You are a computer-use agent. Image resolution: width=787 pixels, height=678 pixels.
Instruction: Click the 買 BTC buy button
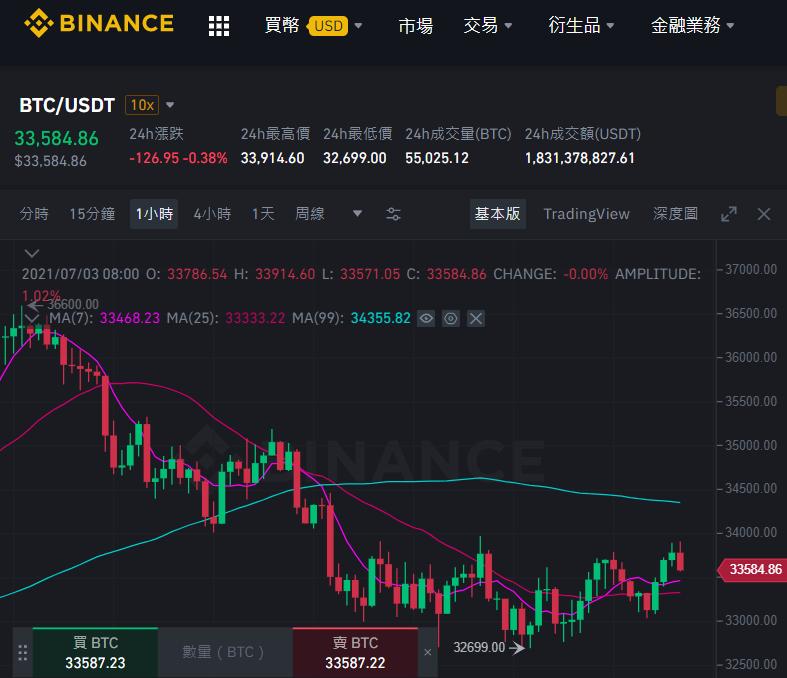click(95, 652)
